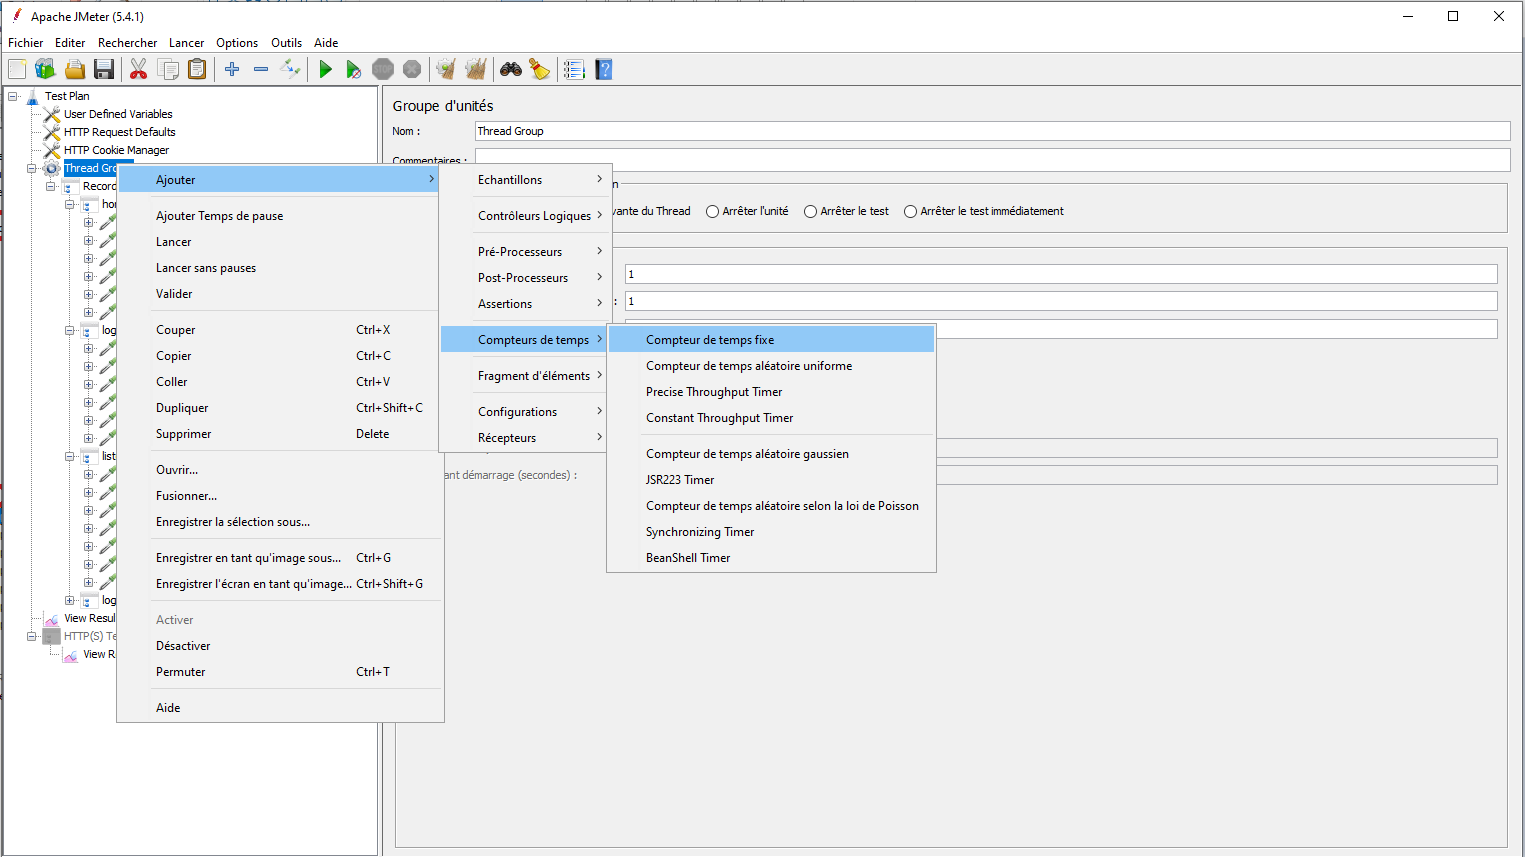Click the Cut scissors toolbar icon
This screenshot has height=857, width=1525.
tap(139, 69)
